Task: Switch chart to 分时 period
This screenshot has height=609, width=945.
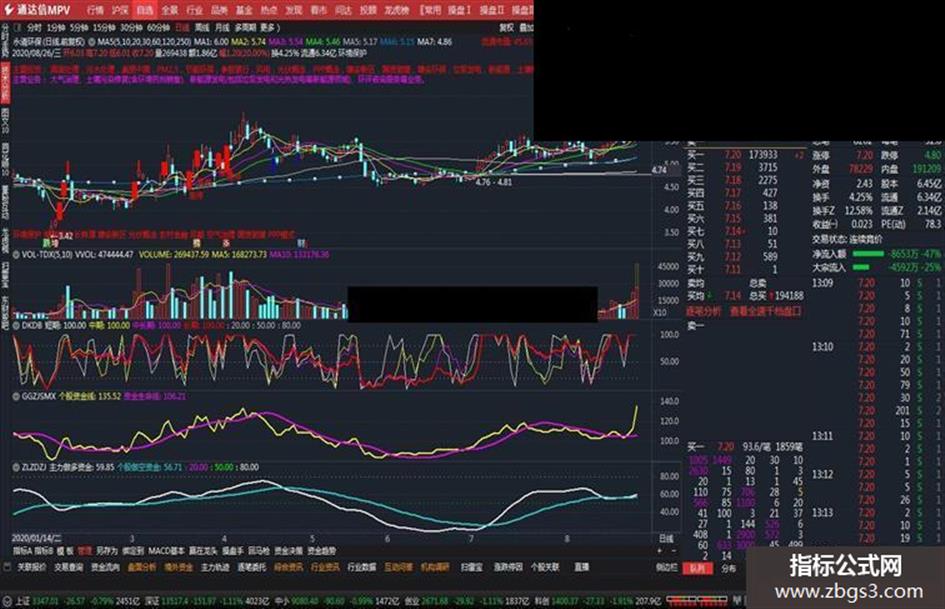Action: click(x=35, y=28)
